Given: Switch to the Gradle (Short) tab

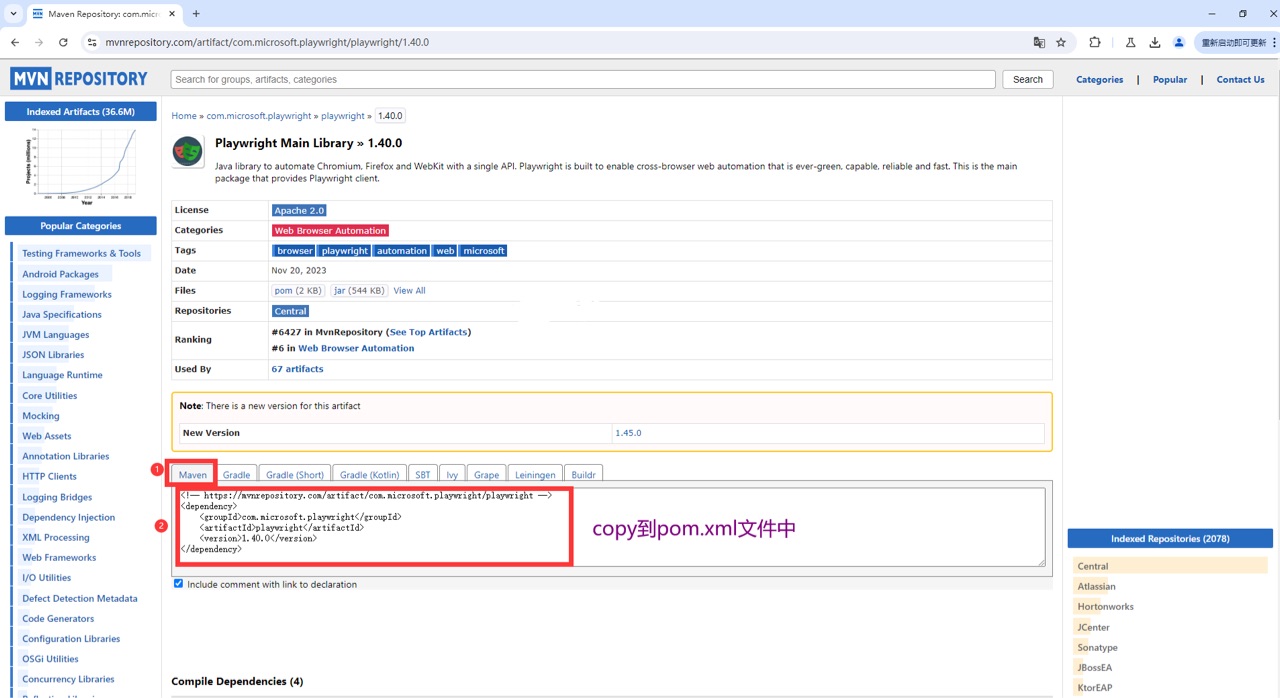Looking at the screenshot, I should click(295, 474).
